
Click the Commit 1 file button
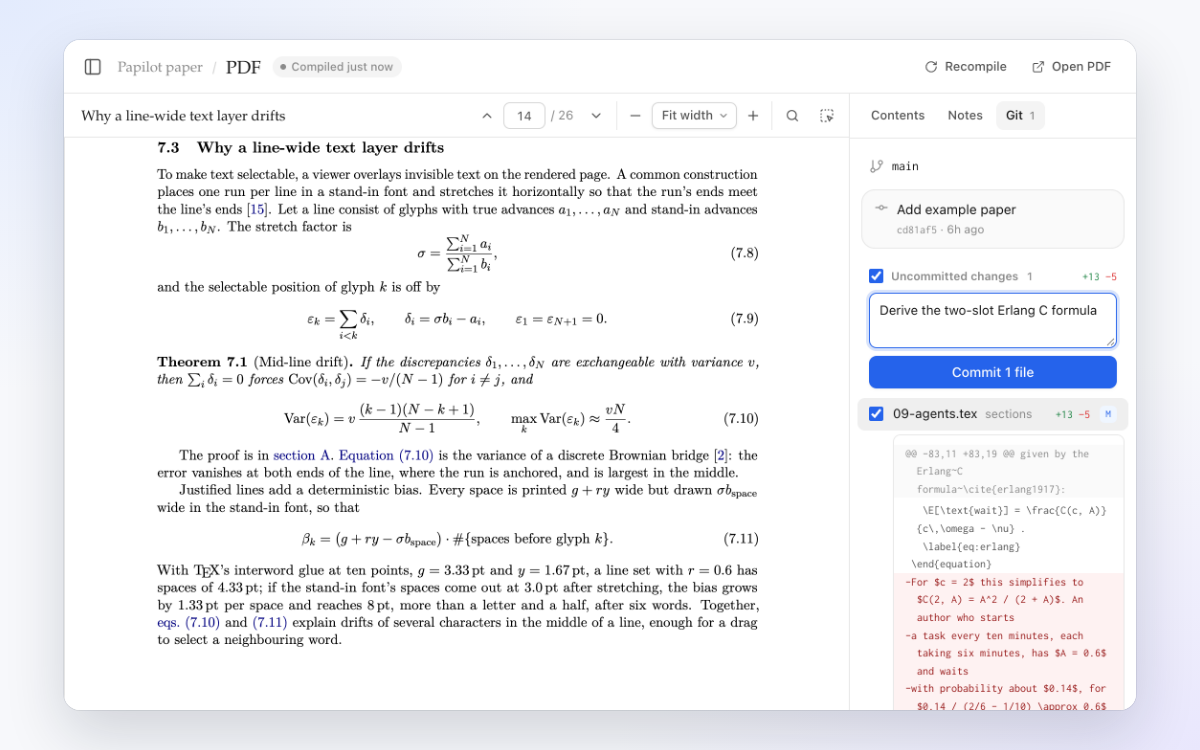tap(993, 372)
